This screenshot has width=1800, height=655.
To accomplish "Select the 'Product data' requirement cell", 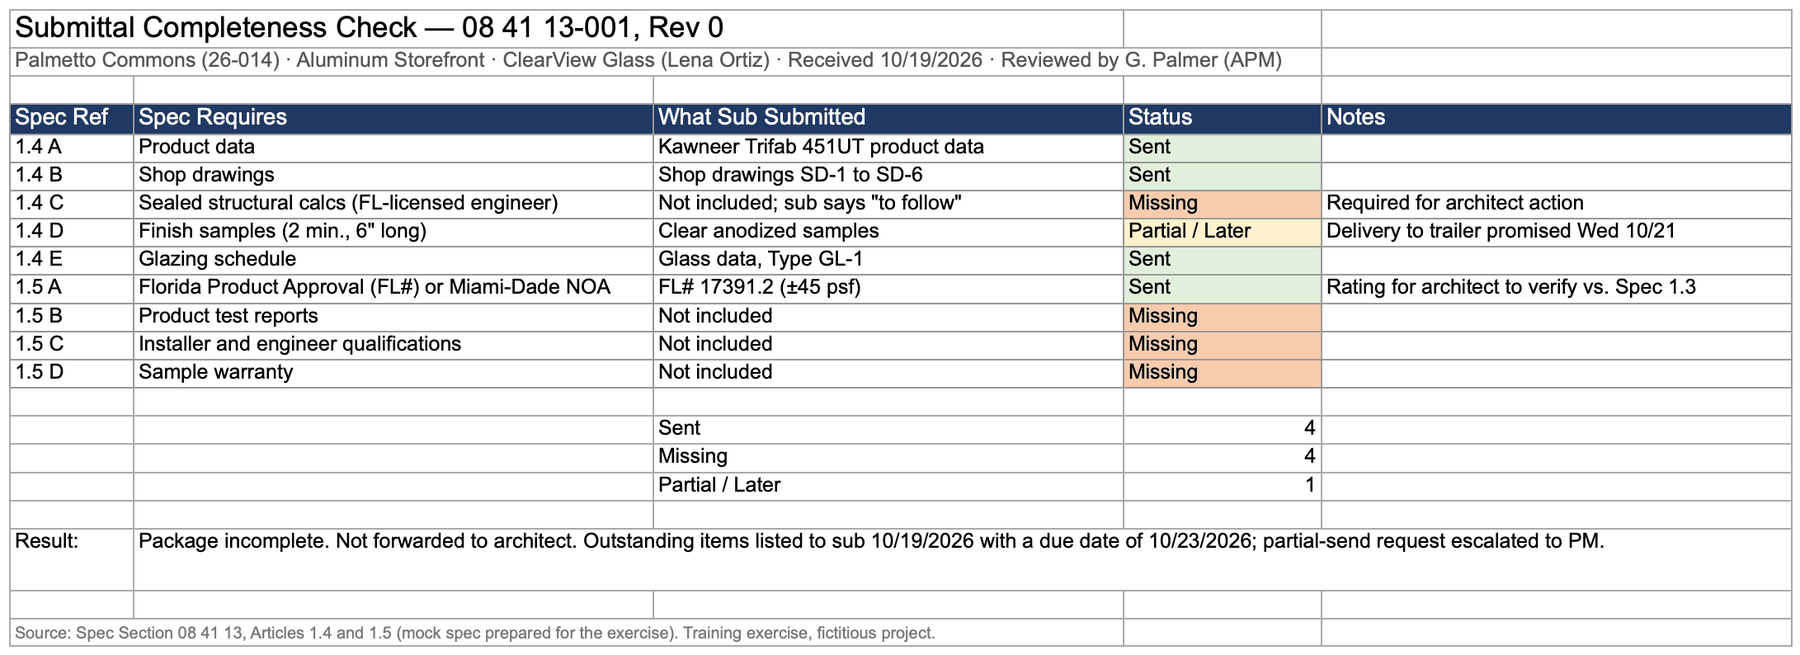I will pos(393,147).
